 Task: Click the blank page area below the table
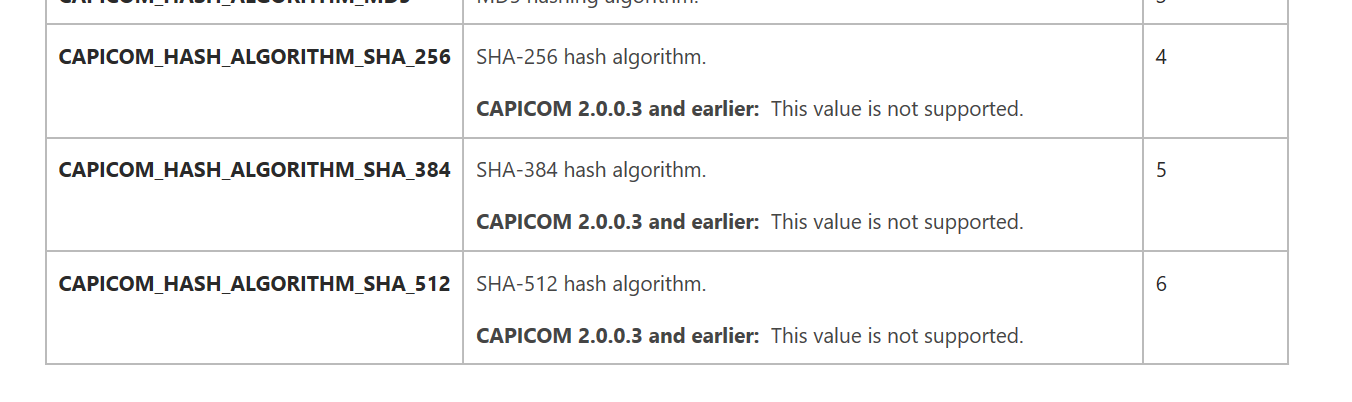tap(666, 384)
